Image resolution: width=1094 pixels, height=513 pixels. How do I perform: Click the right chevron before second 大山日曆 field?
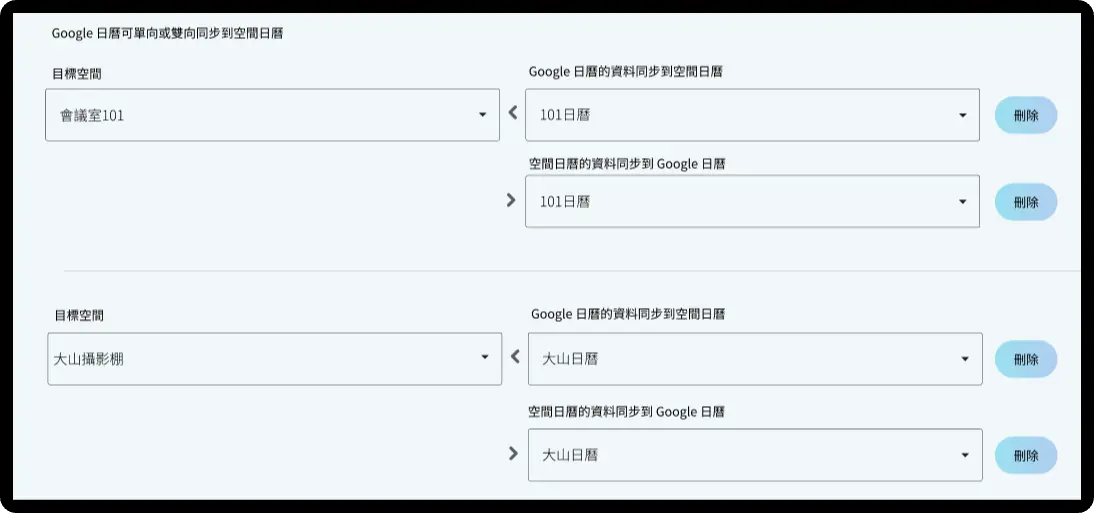coord(513,453)
